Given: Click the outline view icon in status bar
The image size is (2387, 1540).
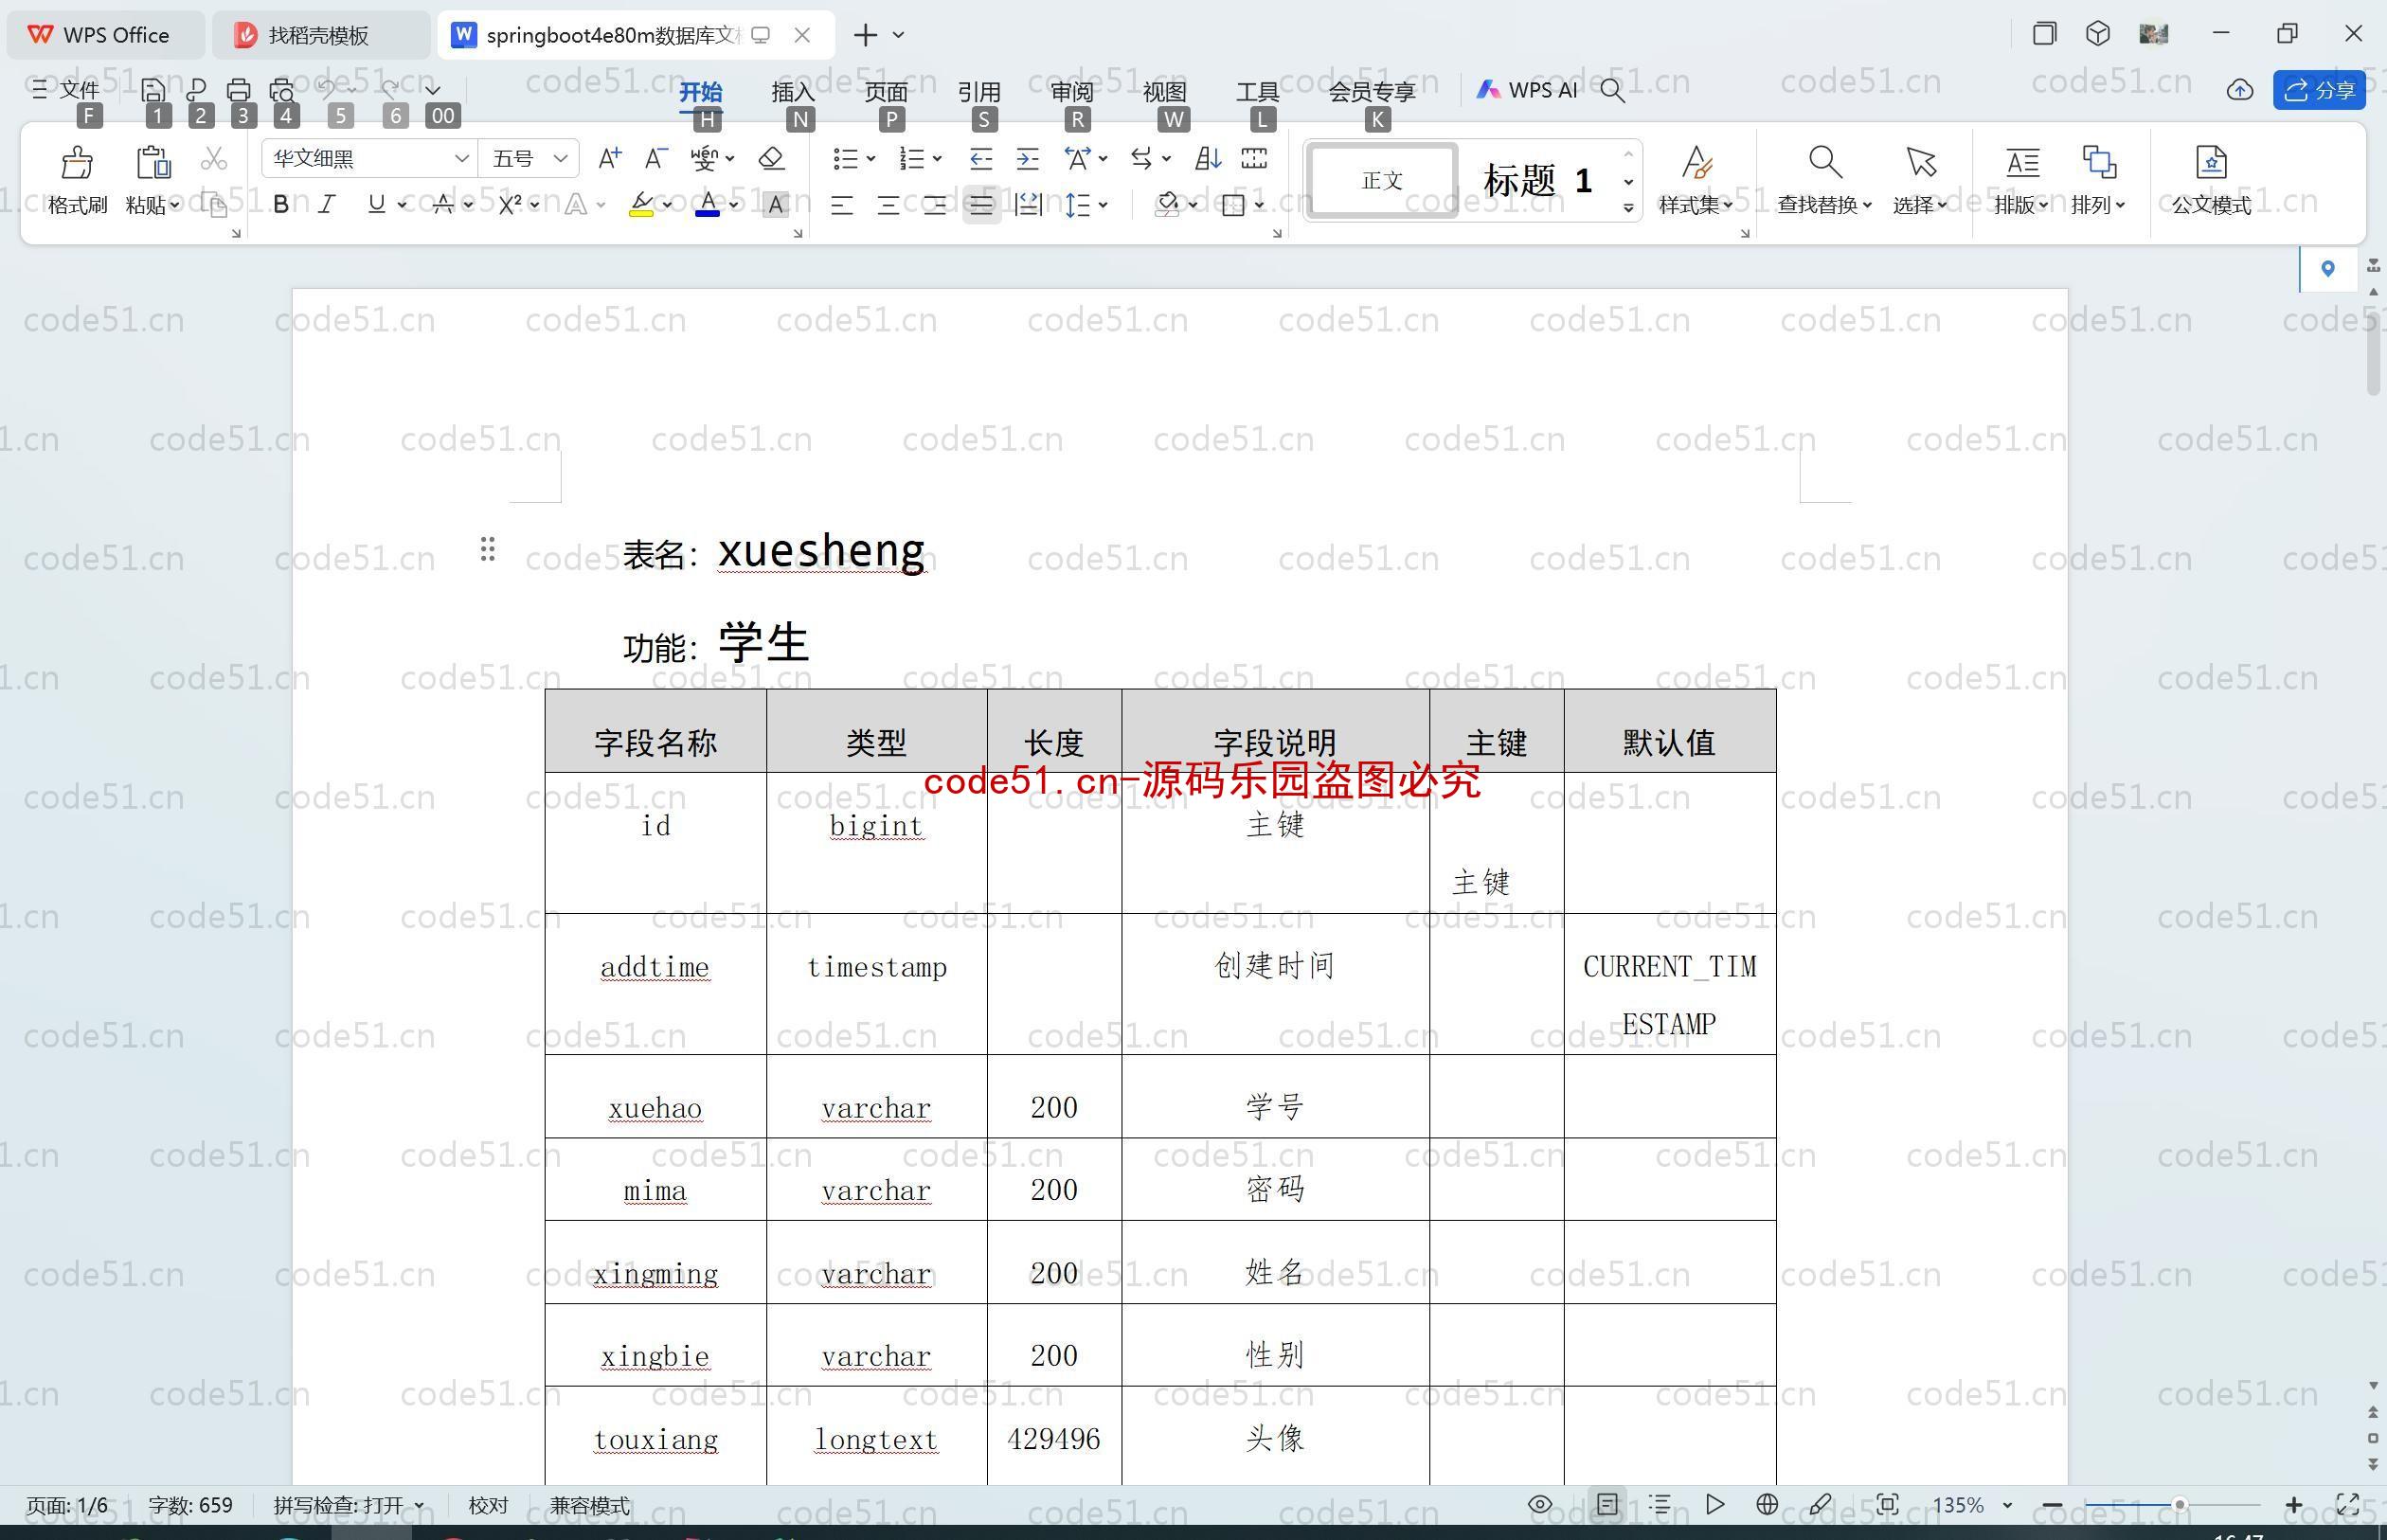Looking at the screenshot, I should click(1660, 1504).
